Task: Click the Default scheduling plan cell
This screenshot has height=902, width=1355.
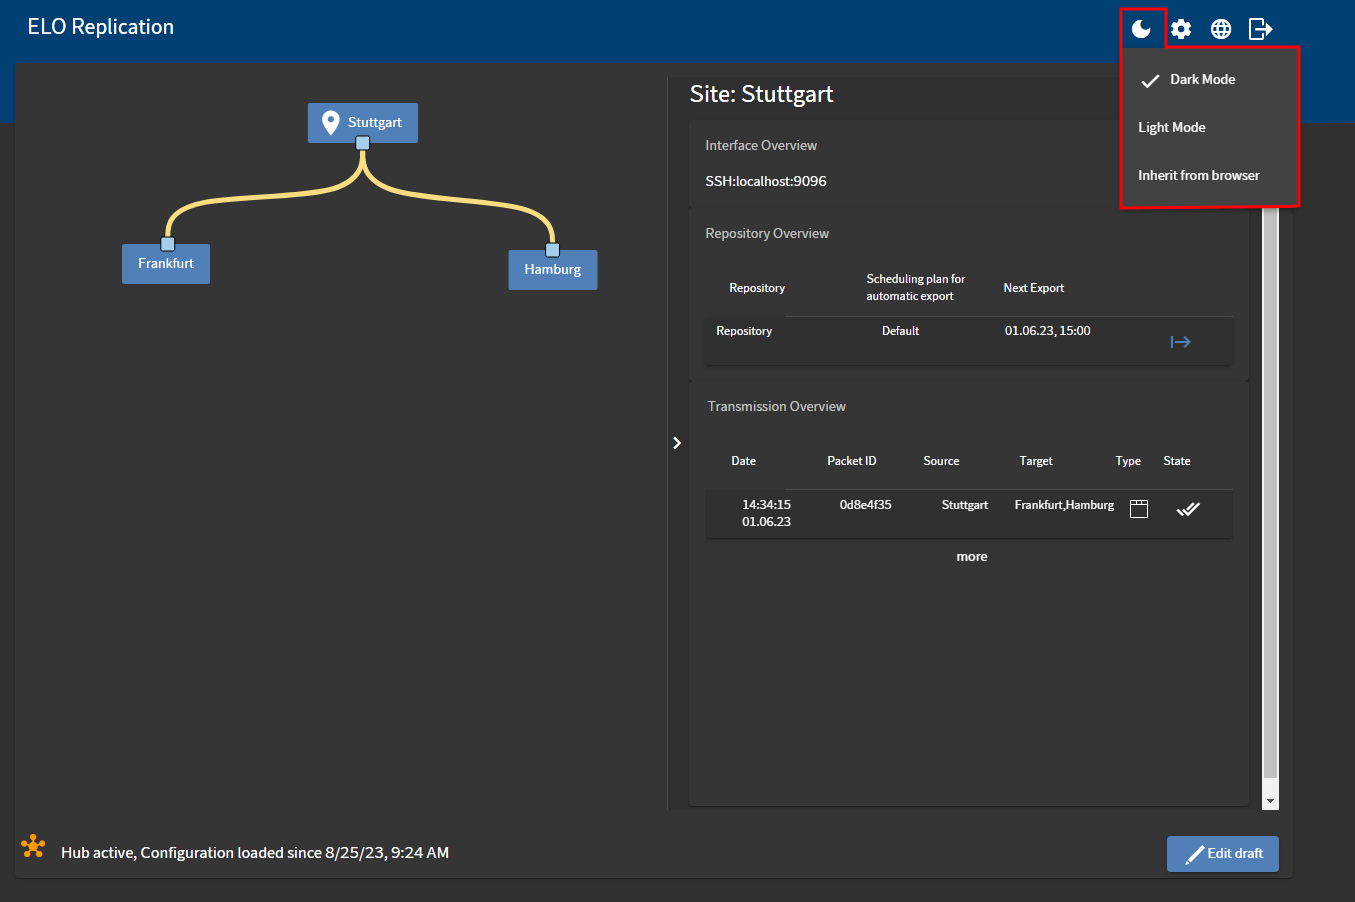Action: click(900, 331)
